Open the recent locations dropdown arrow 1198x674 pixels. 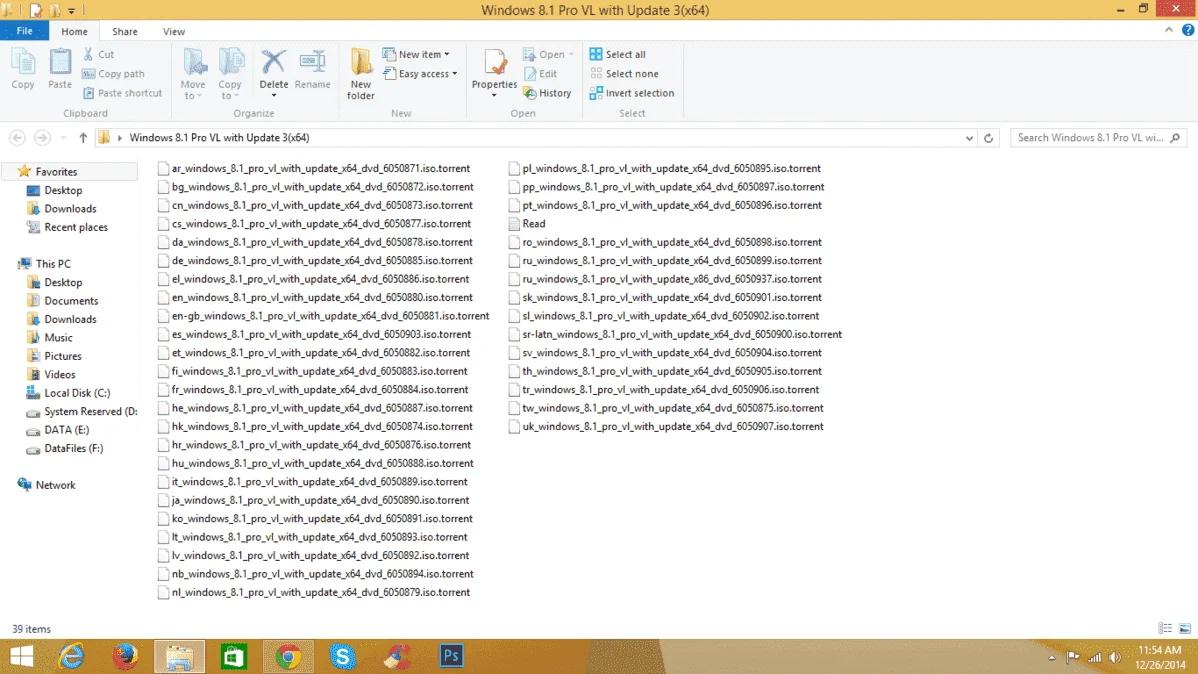[63, 138]
